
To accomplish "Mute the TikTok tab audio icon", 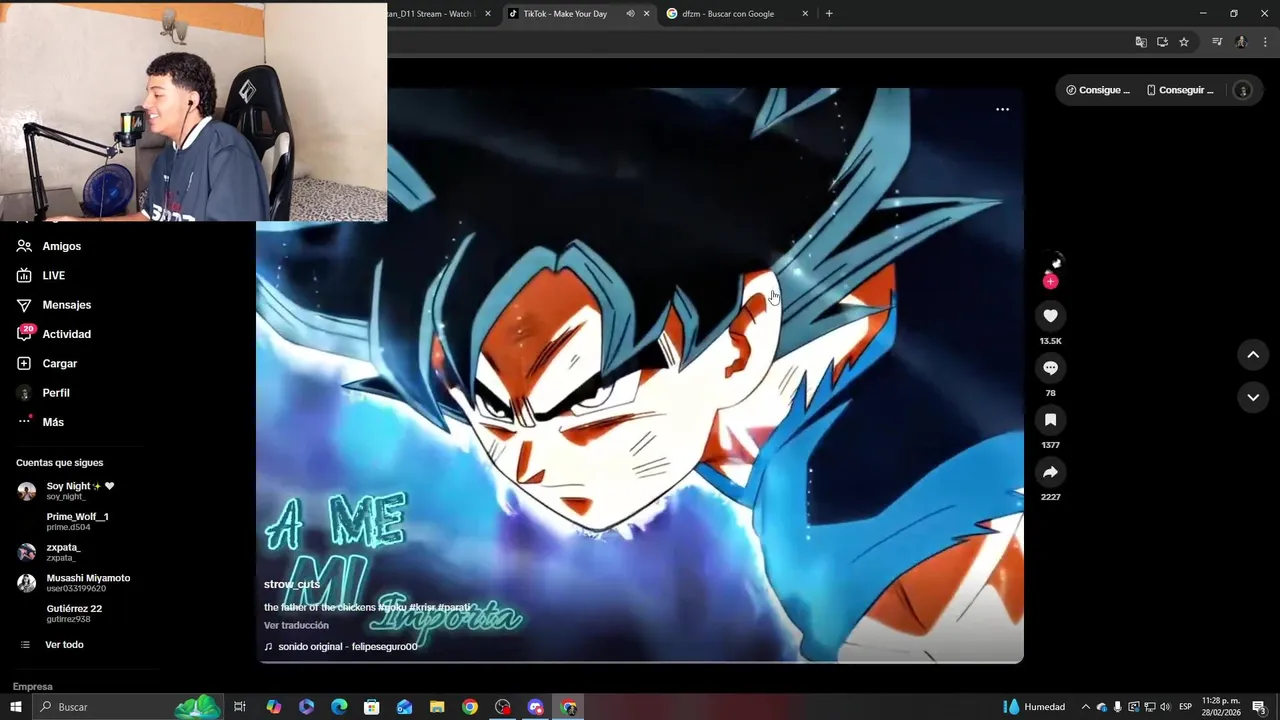I will 630,14.
